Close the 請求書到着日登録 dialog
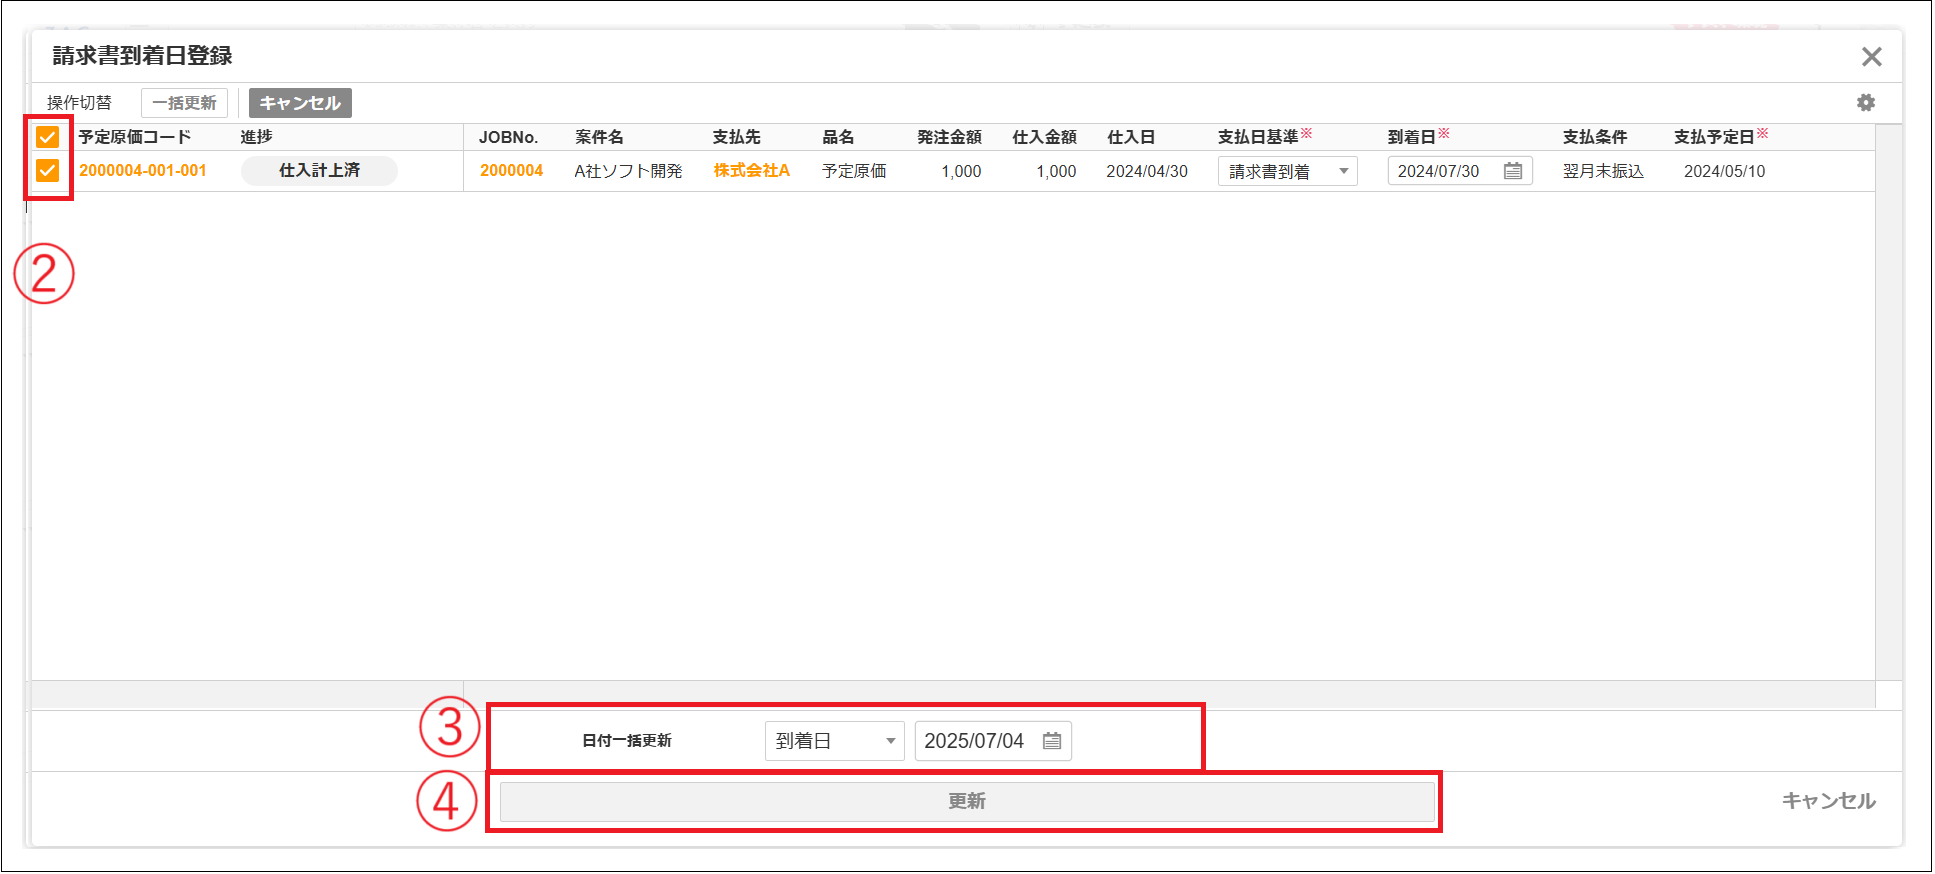This screenshot has width=1935, height=874. 1871,57
